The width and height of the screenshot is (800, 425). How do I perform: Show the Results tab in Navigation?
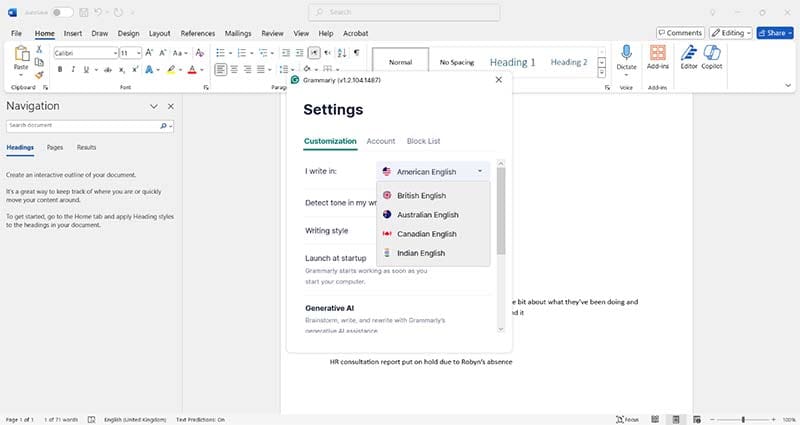86,147
